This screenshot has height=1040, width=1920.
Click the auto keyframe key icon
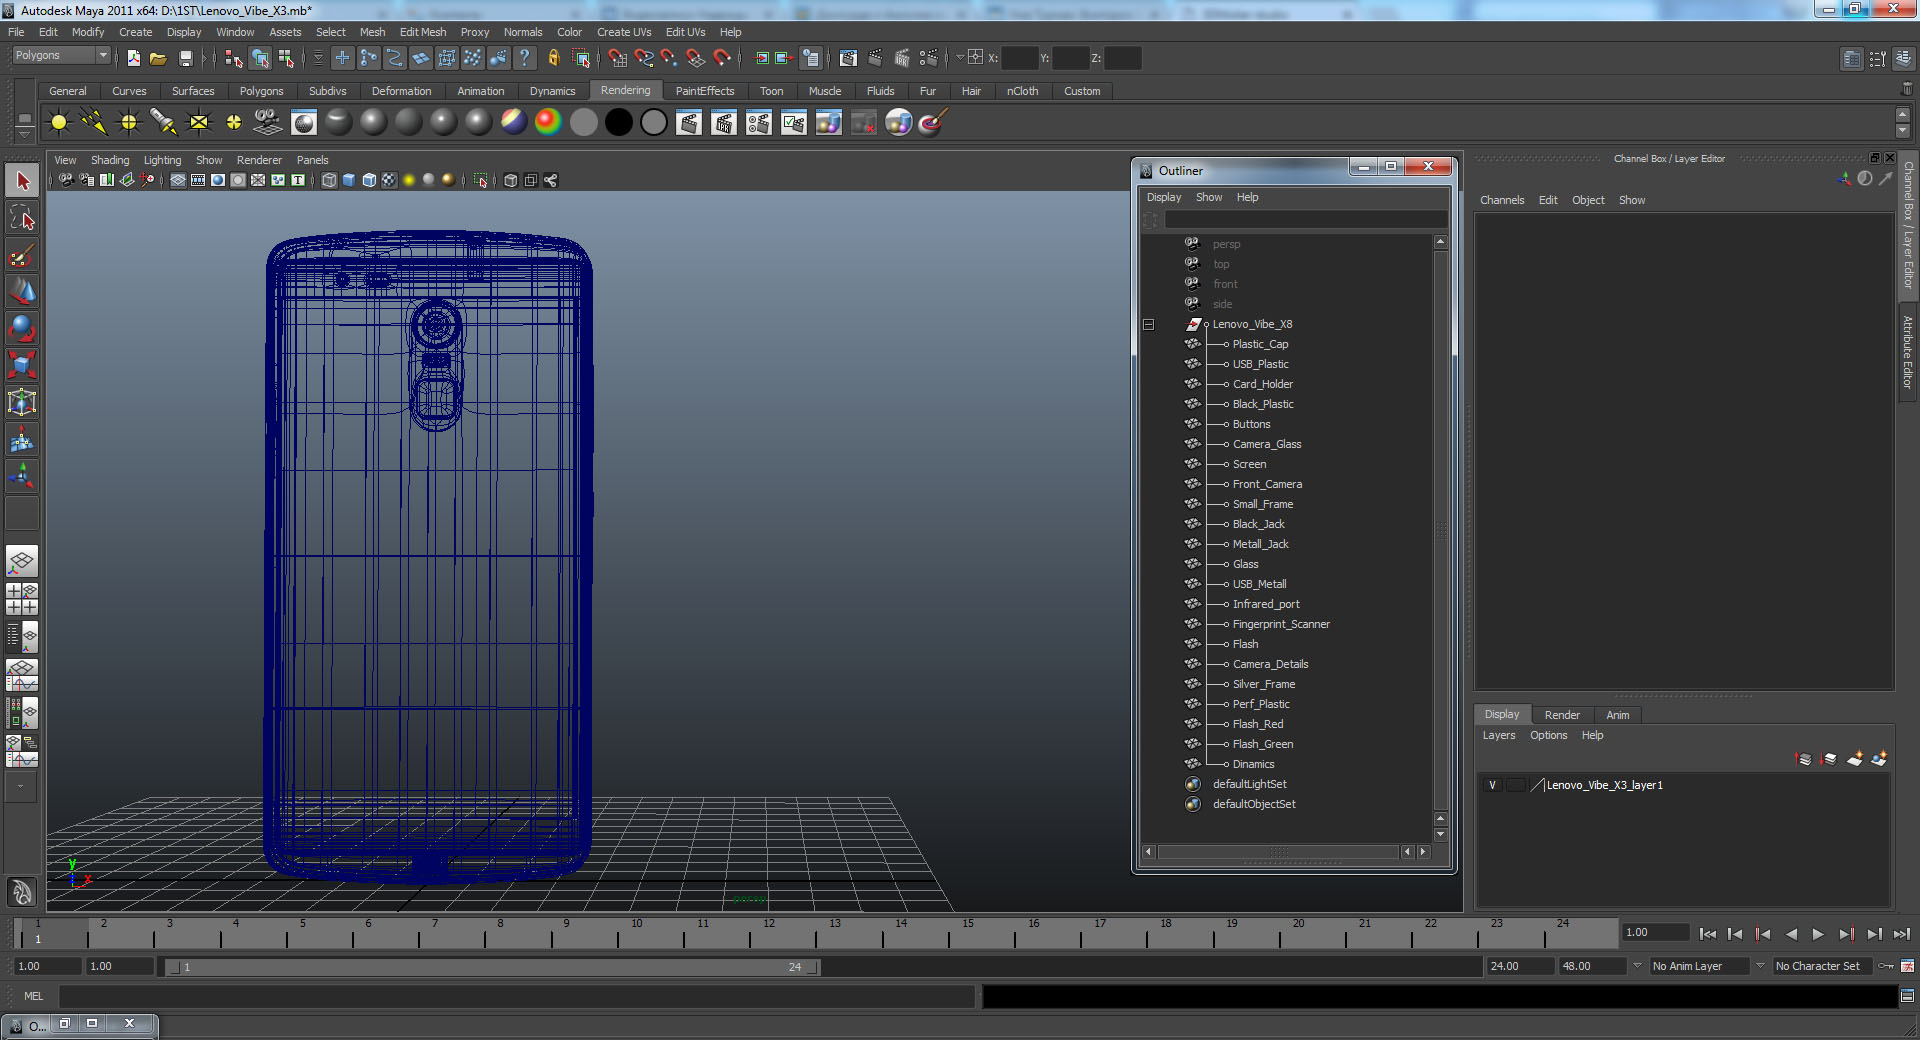pyautogui.click(x=1886, y=966)
